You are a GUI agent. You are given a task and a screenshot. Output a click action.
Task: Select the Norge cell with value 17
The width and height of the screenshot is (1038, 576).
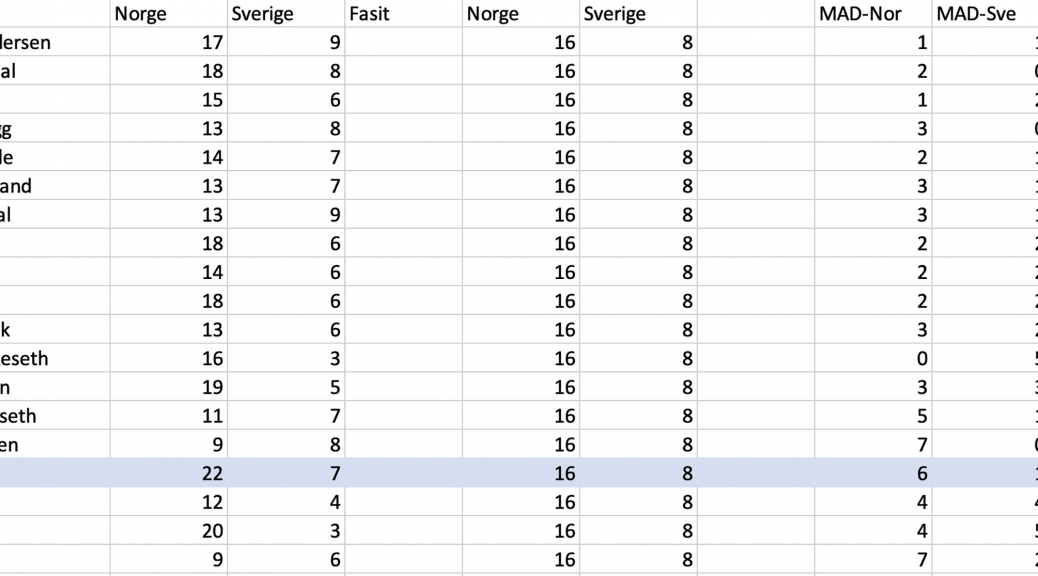[168, 43]
